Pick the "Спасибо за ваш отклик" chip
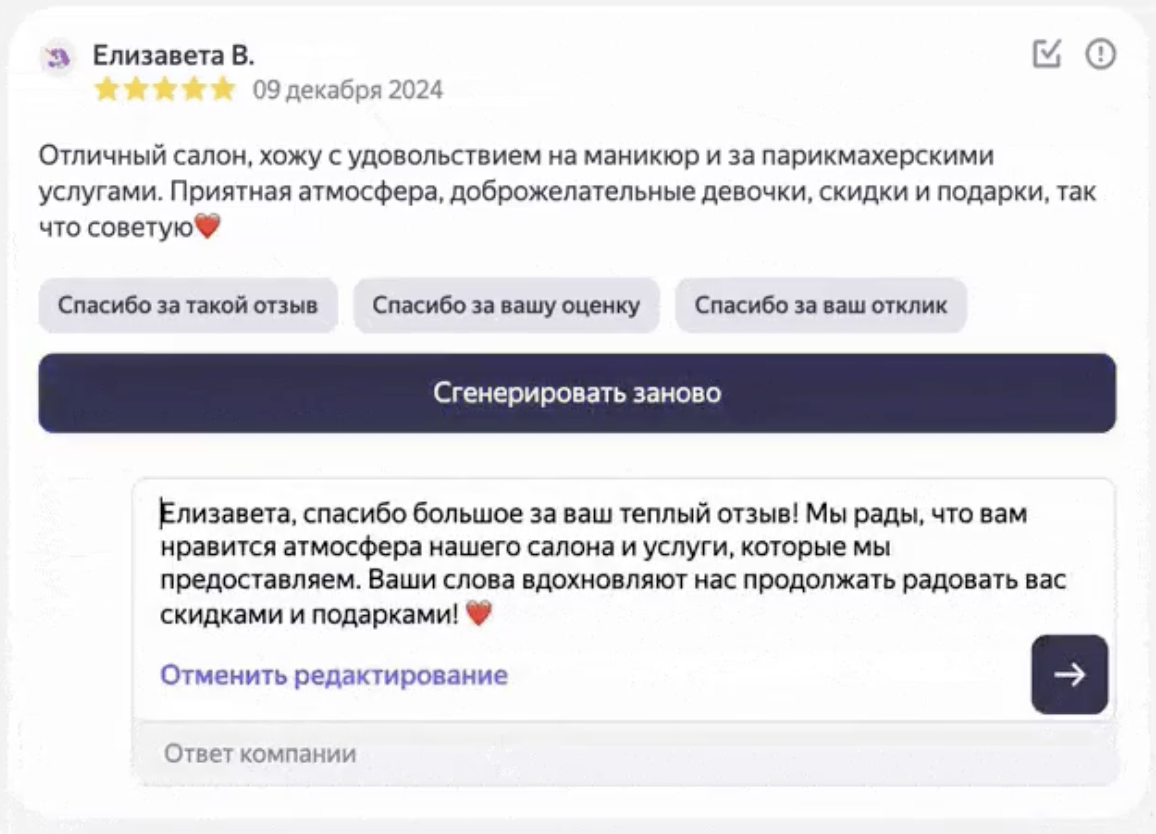Viewport: 1156px width, 834px height. pos(820,305)
